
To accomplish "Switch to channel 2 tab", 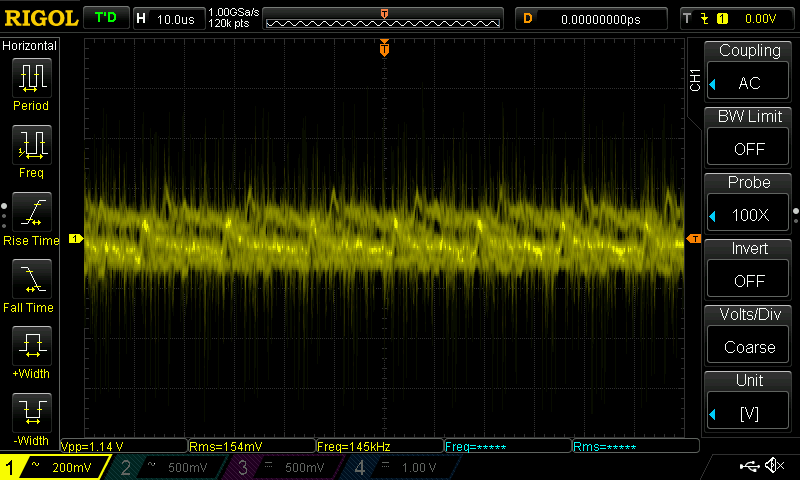I will click(x=165, y=467).
